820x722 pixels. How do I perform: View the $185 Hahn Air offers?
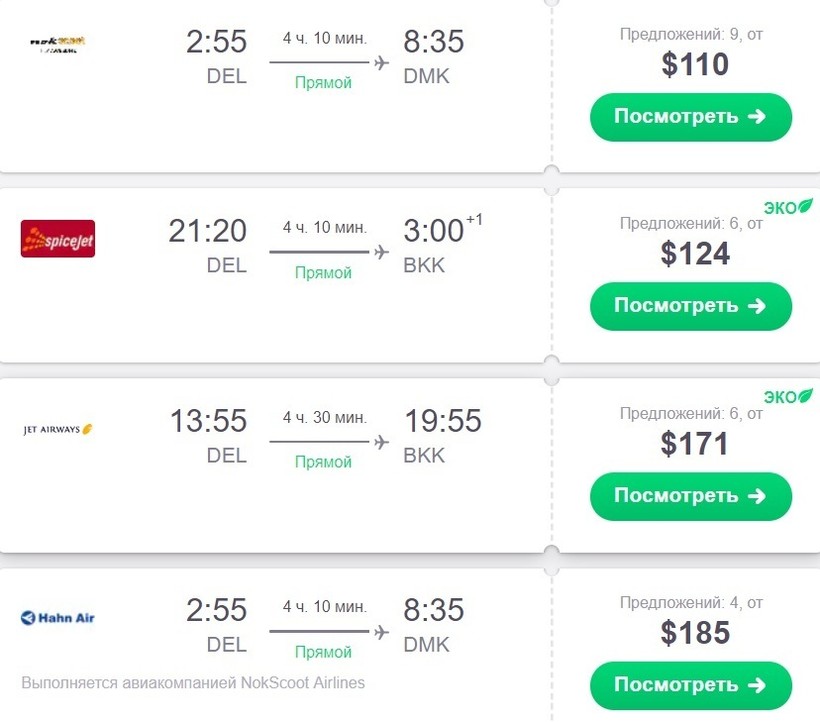click(x=690, y=685)
